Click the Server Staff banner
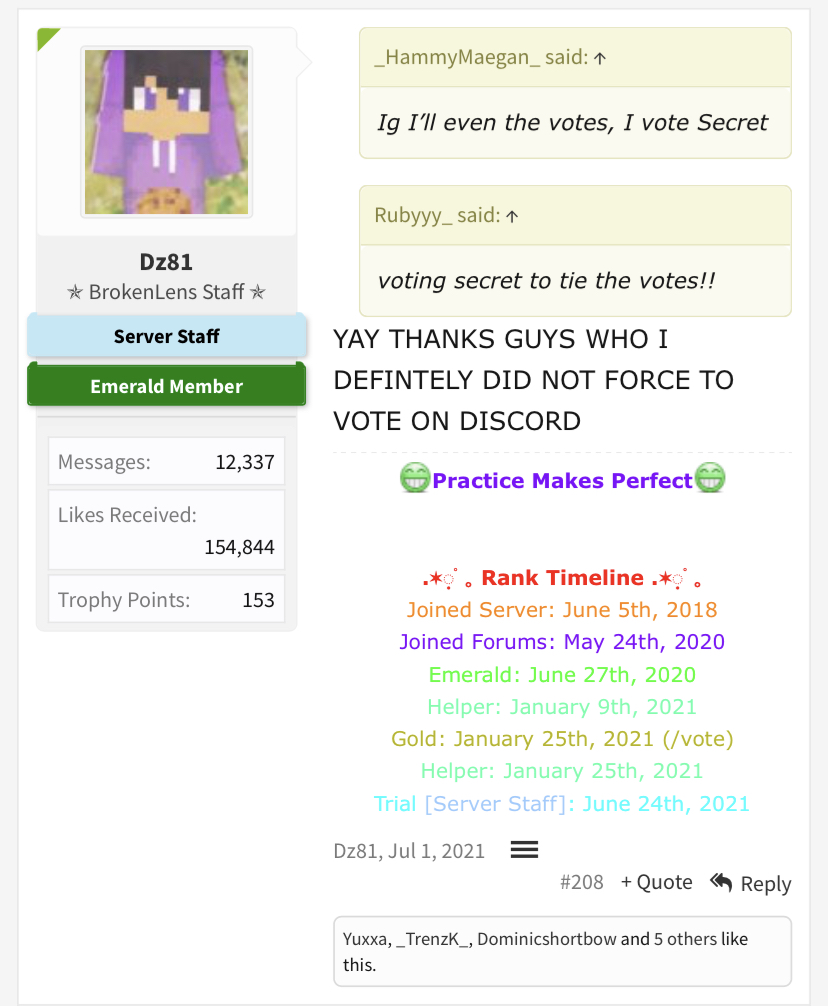This screenshot has width=828, height=1006. (x=166, y=336)
